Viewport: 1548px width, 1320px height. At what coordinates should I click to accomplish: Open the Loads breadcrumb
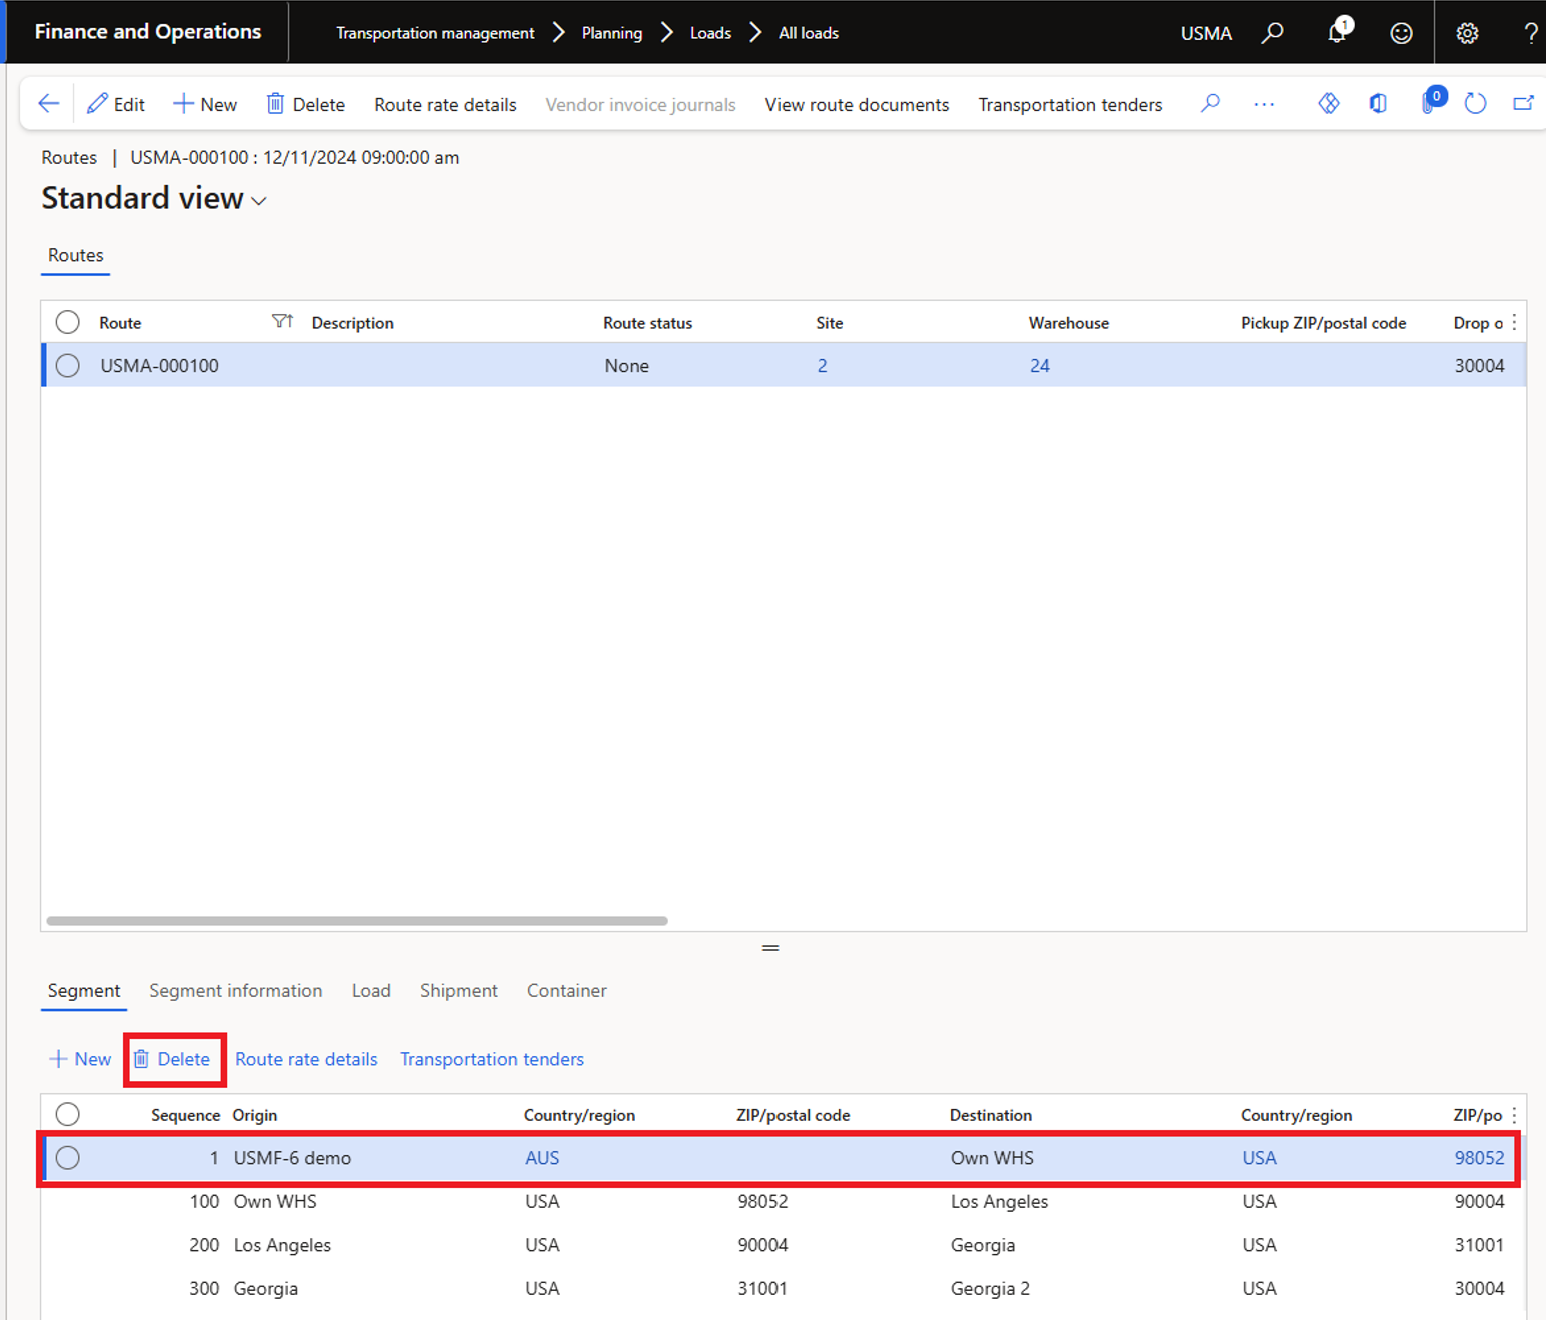click(710, 33)
